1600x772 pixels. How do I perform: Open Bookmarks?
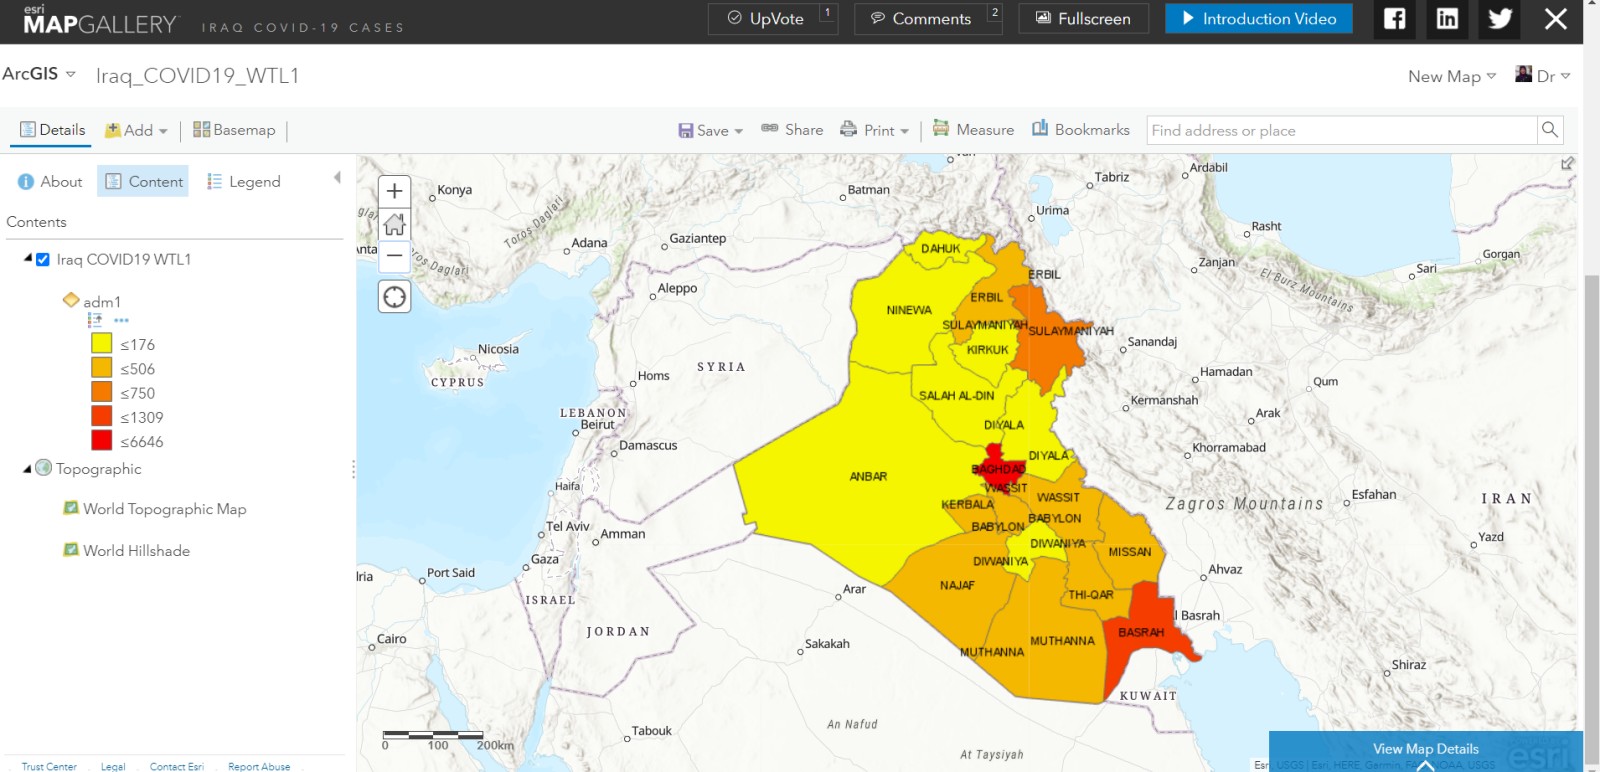1081,129
